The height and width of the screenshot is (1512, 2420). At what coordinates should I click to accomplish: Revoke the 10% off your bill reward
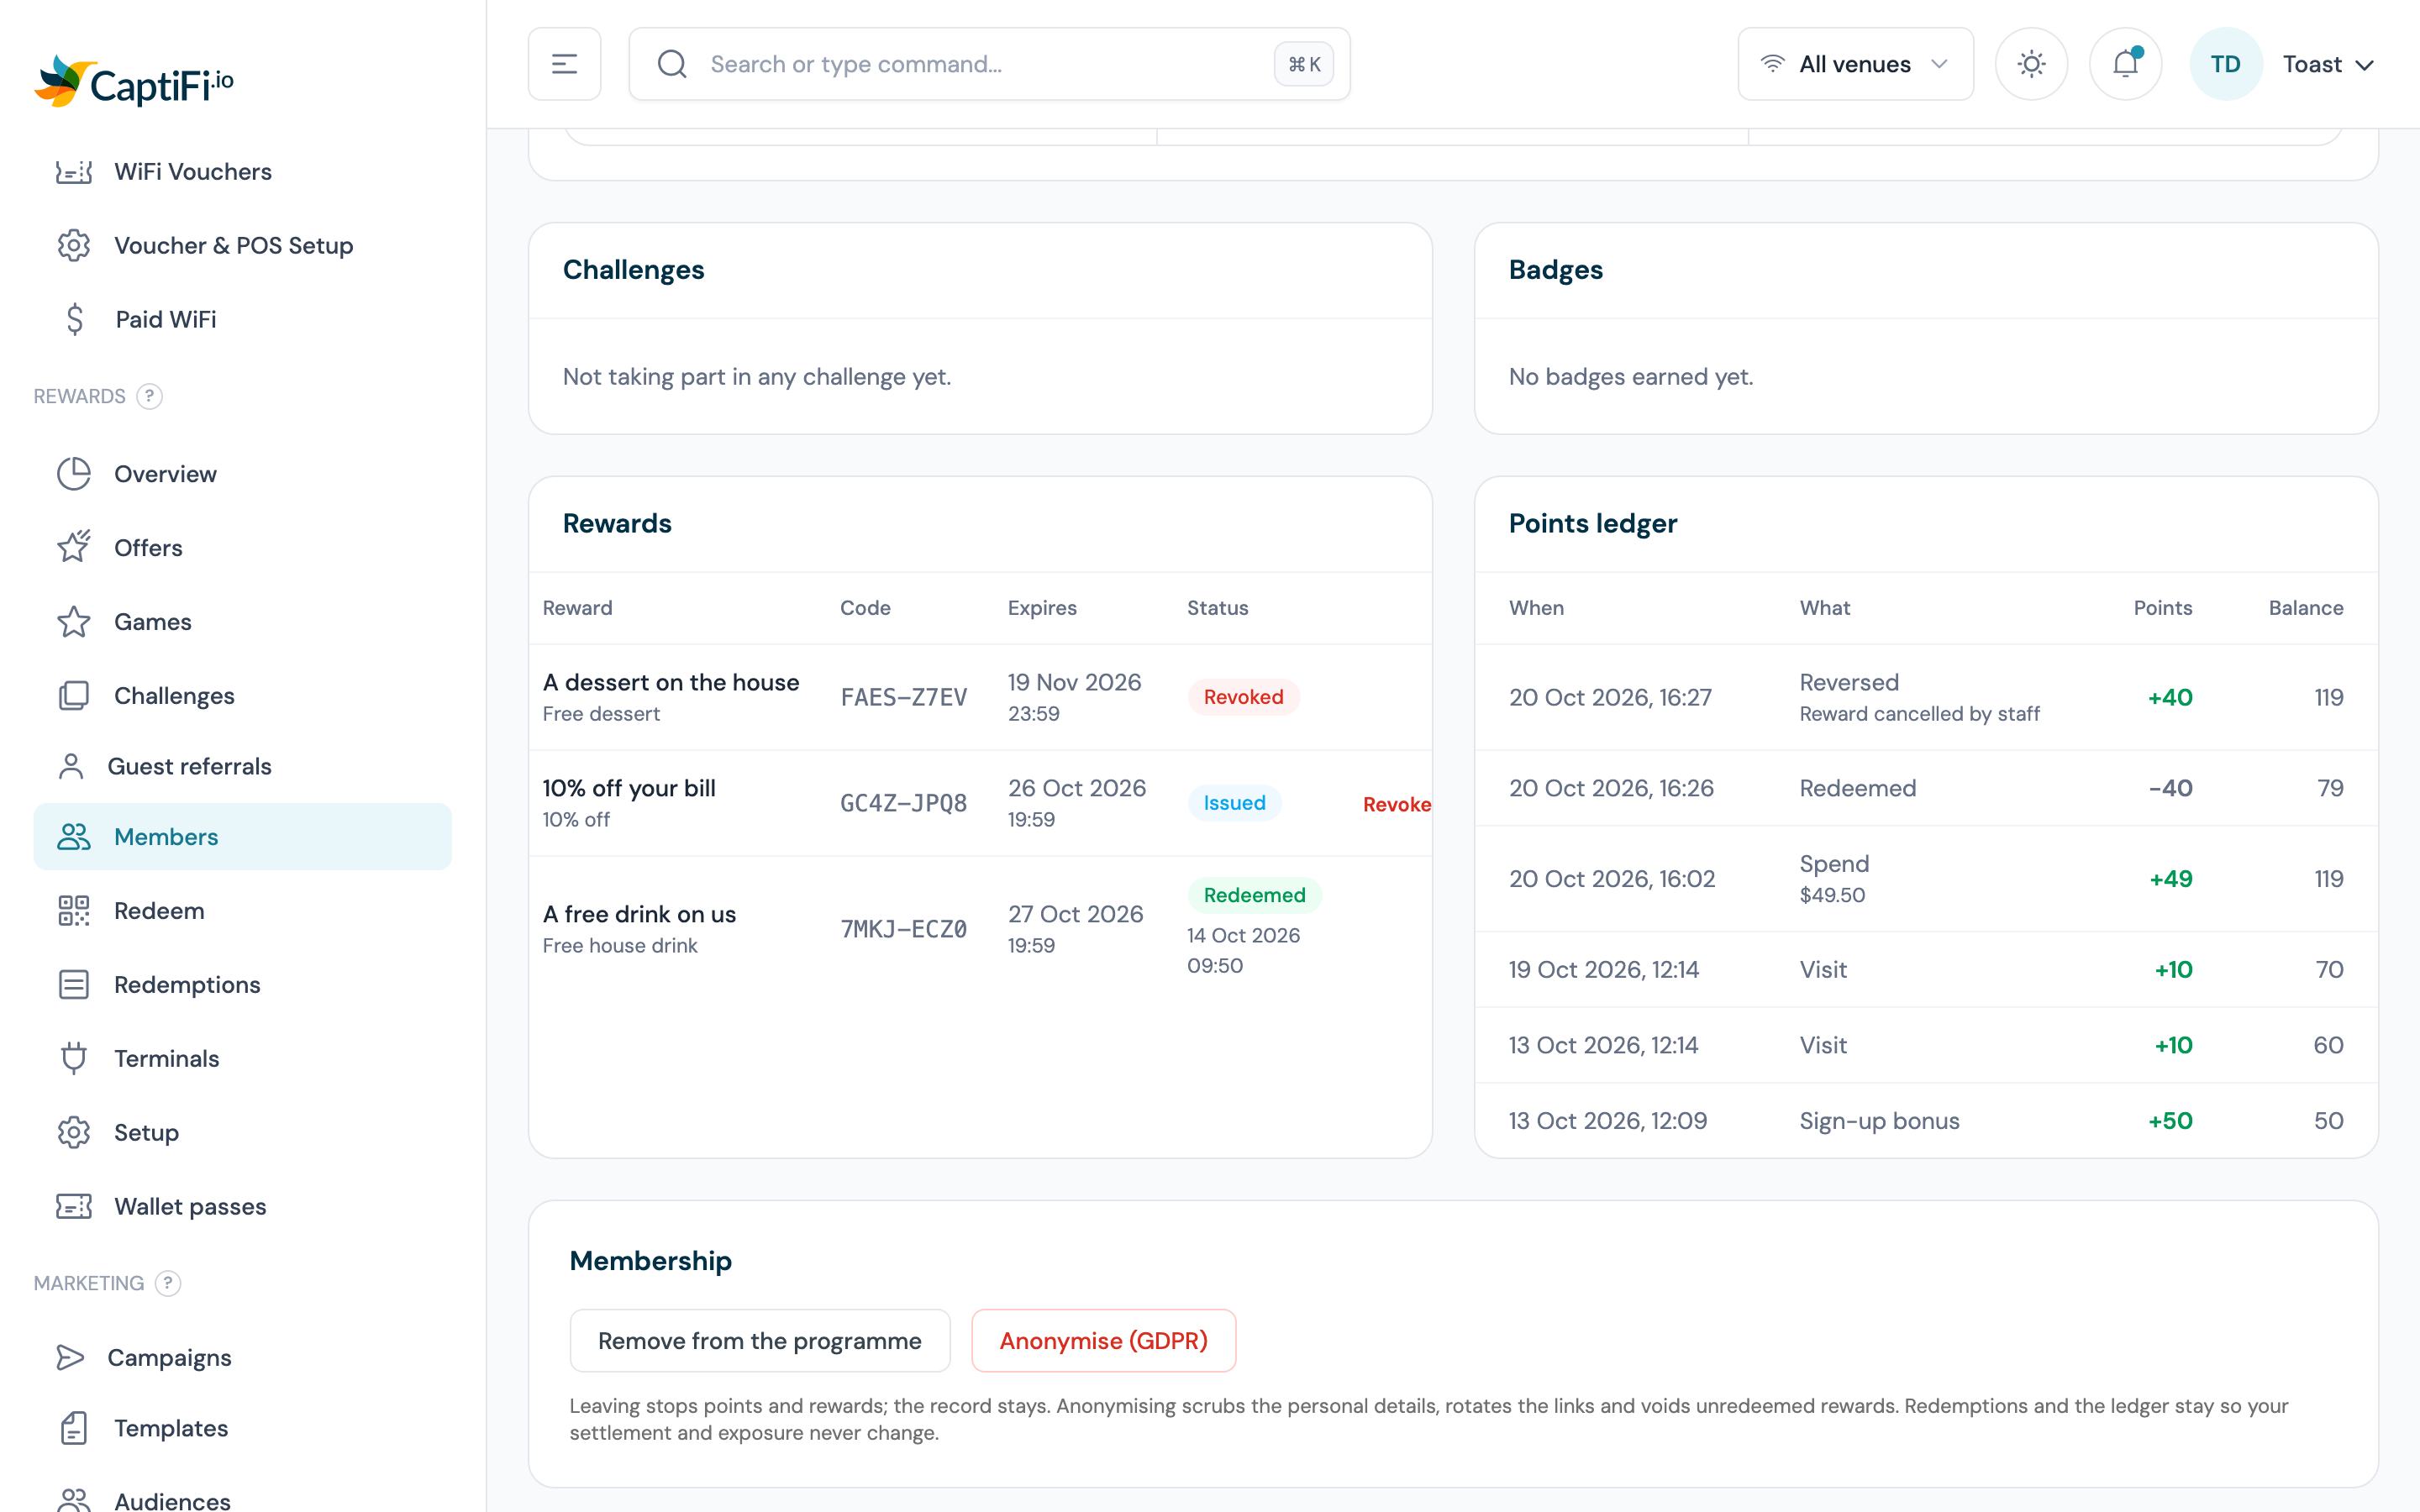pos(1397,804)
